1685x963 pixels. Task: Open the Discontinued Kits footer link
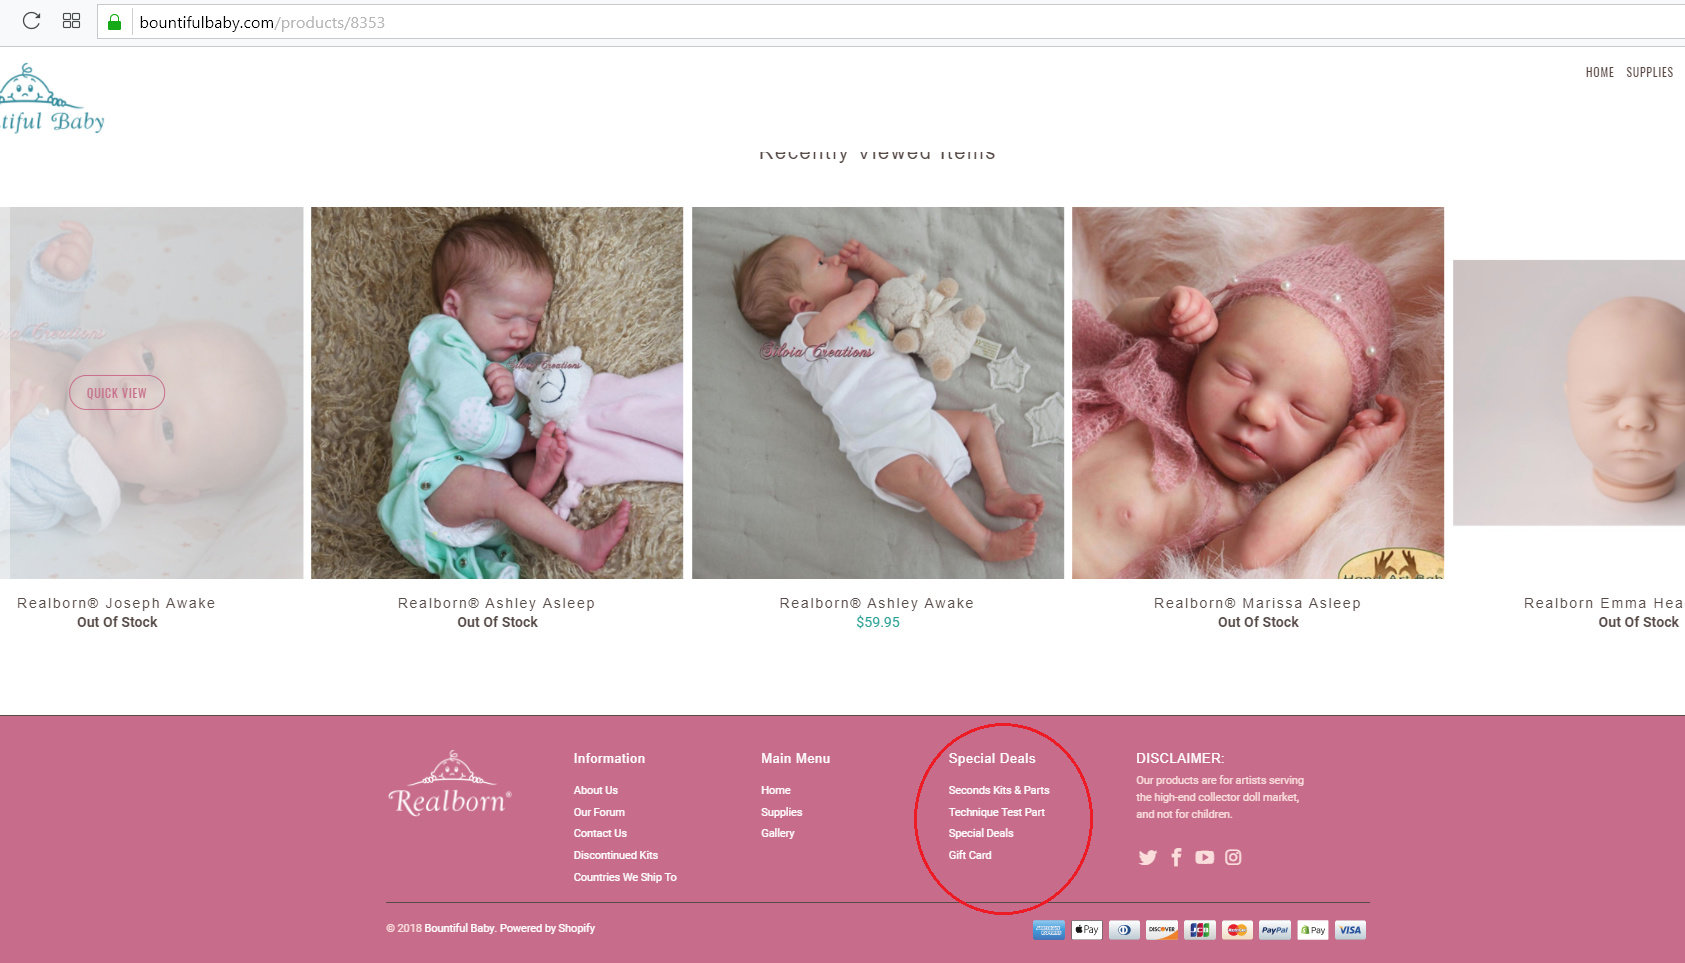point(616,855)
